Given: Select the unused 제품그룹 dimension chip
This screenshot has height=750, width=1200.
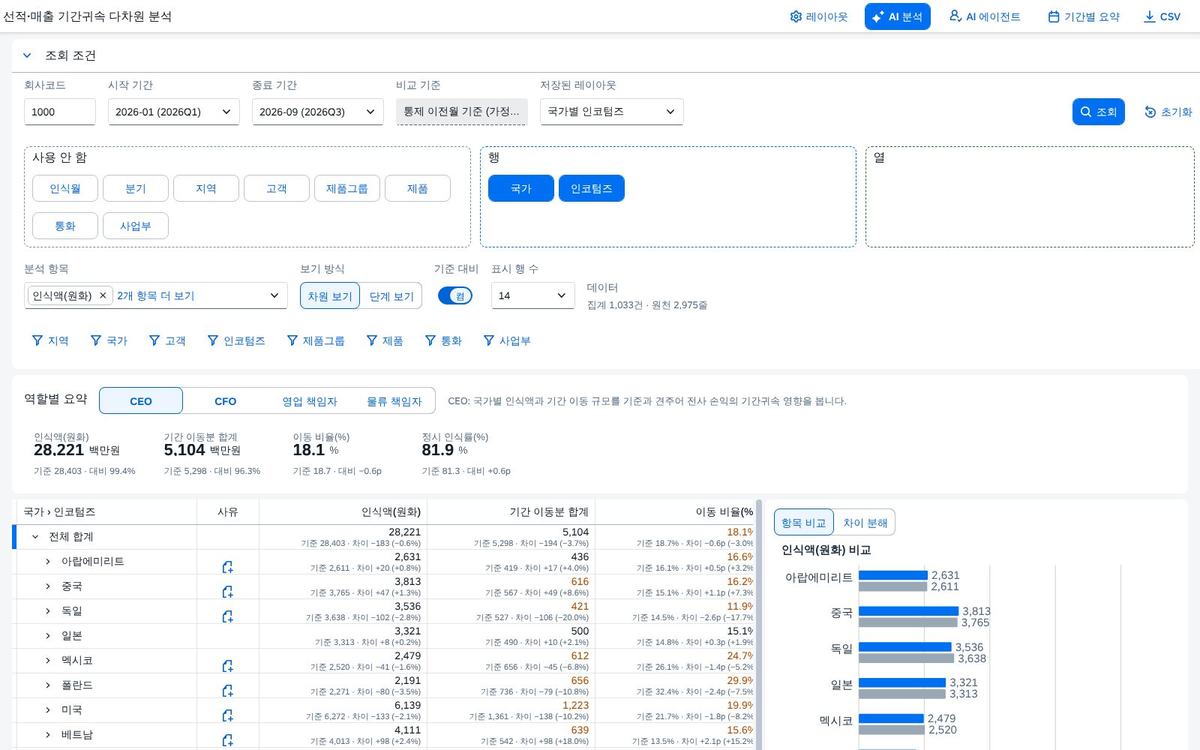Looking at the screenshot, I should tap(347, 188).
